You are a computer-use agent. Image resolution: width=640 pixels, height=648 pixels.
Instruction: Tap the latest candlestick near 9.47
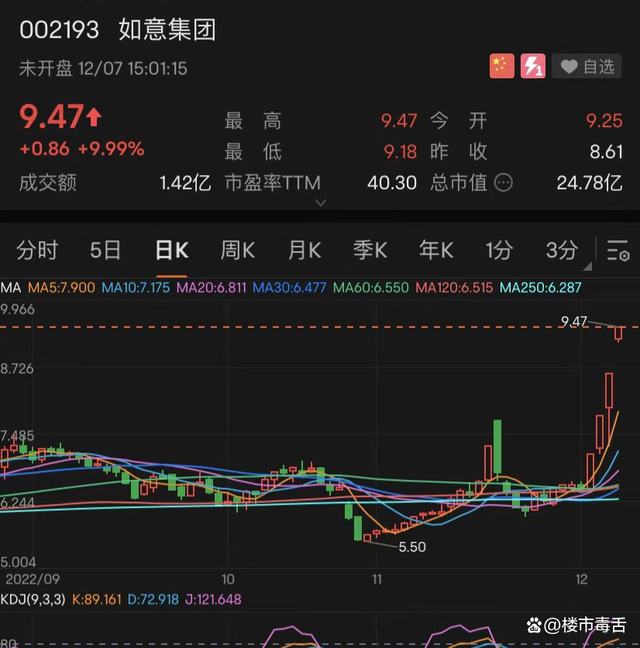[x=618, y=334]
